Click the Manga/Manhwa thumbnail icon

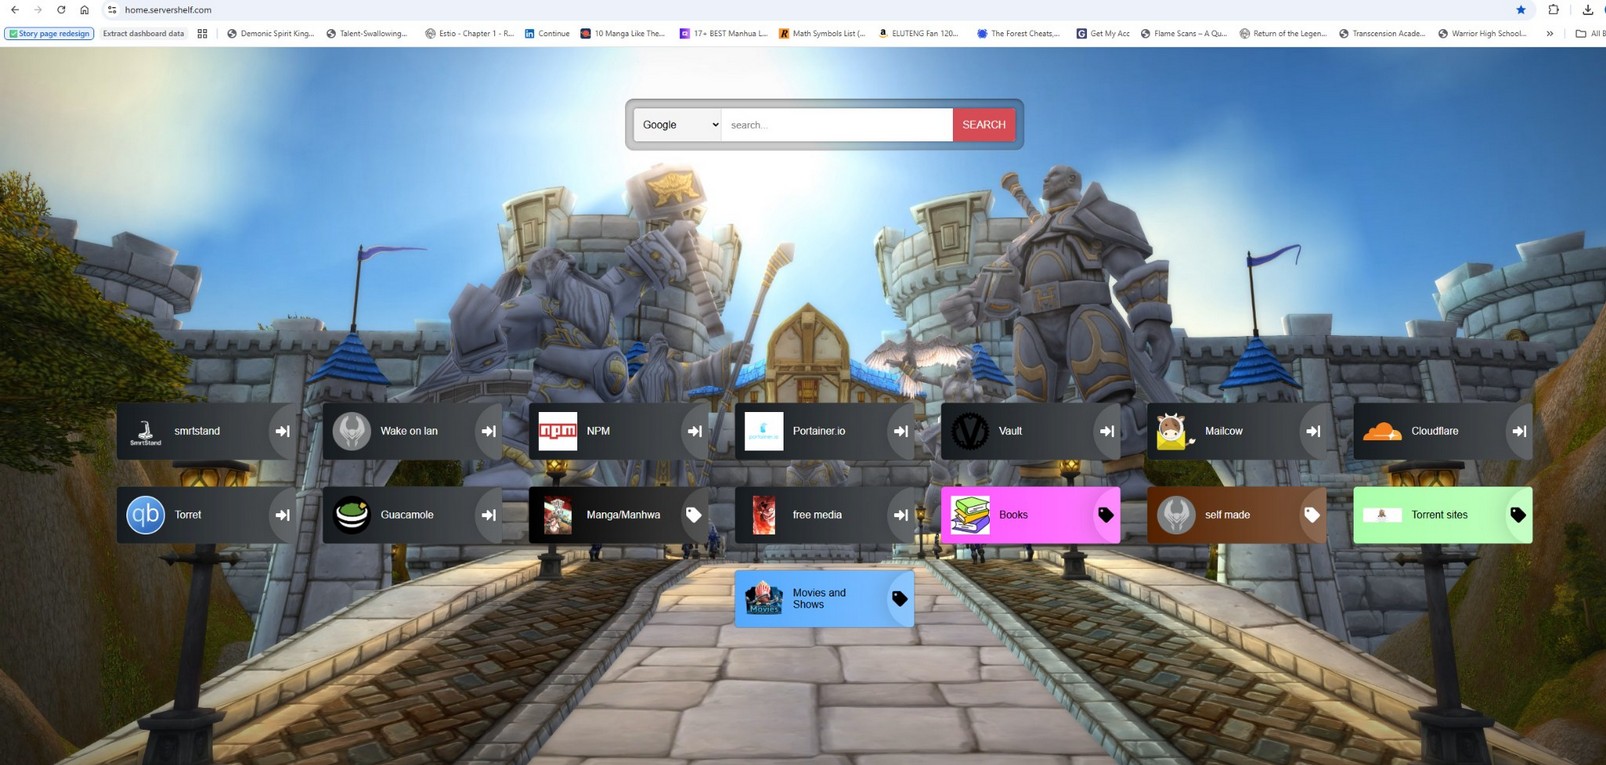pos(558,515)
